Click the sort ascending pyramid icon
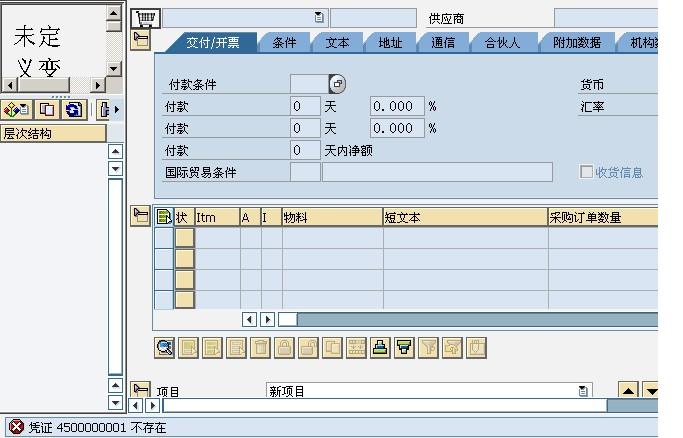This screenshot has height=438, width=683. point(380,347)
